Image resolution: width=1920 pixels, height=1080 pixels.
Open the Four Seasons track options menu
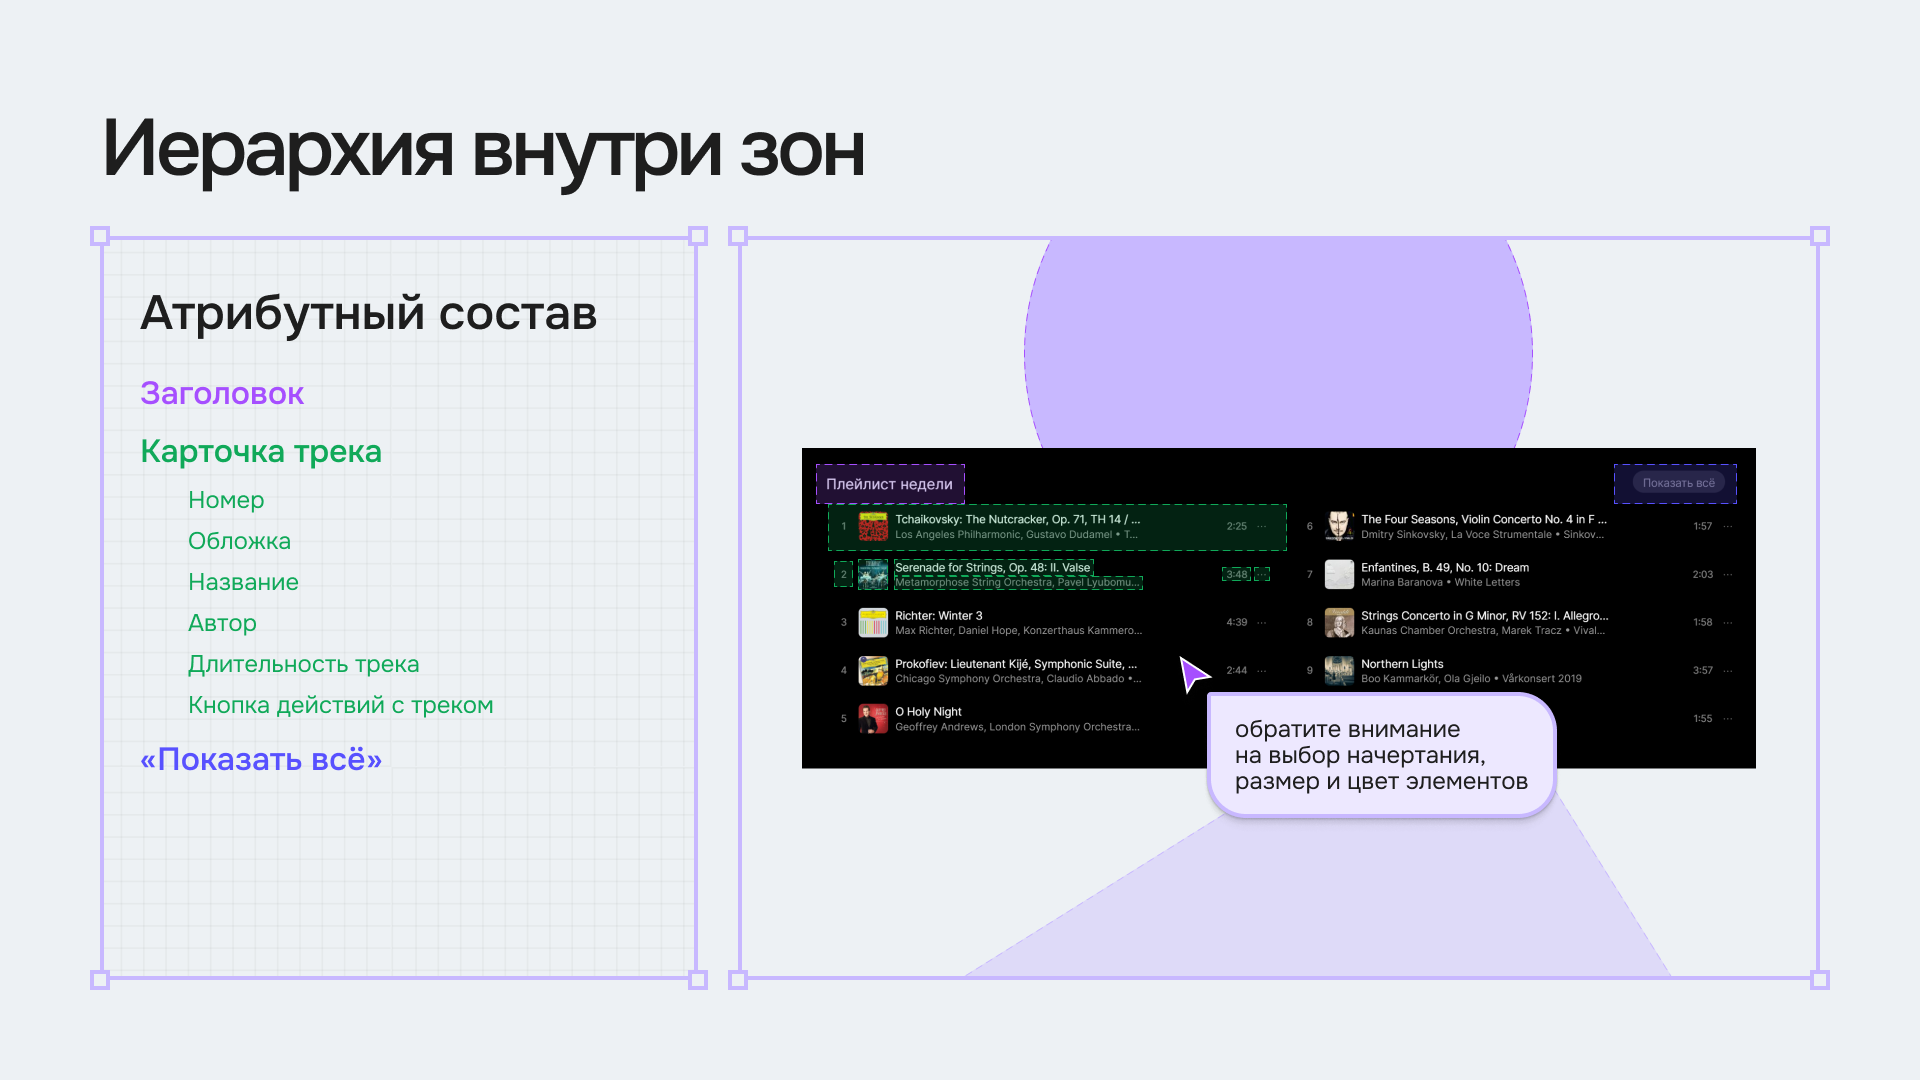click(x=1728, y=525)
